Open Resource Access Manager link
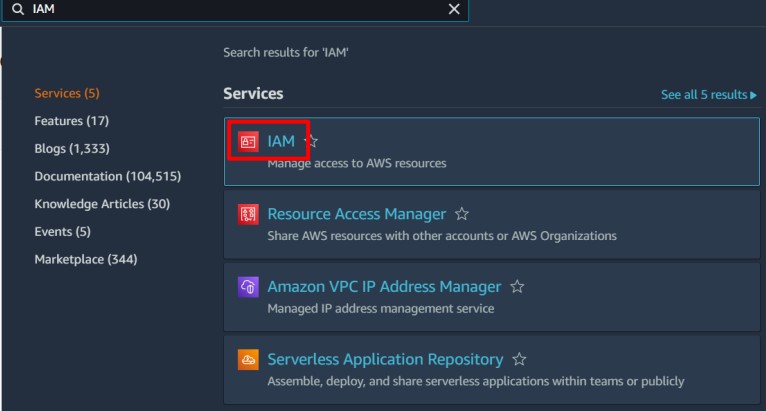The image size is (766, 411). pos(357,214)
